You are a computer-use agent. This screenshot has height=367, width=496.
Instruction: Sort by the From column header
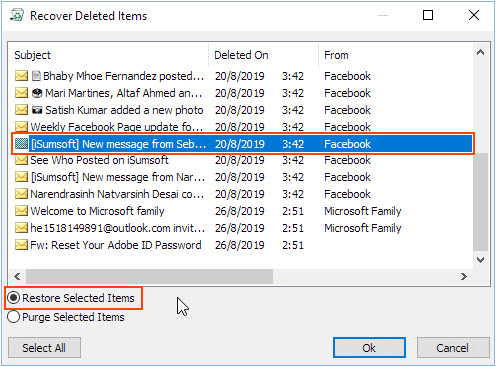click(x=396, y=55)
